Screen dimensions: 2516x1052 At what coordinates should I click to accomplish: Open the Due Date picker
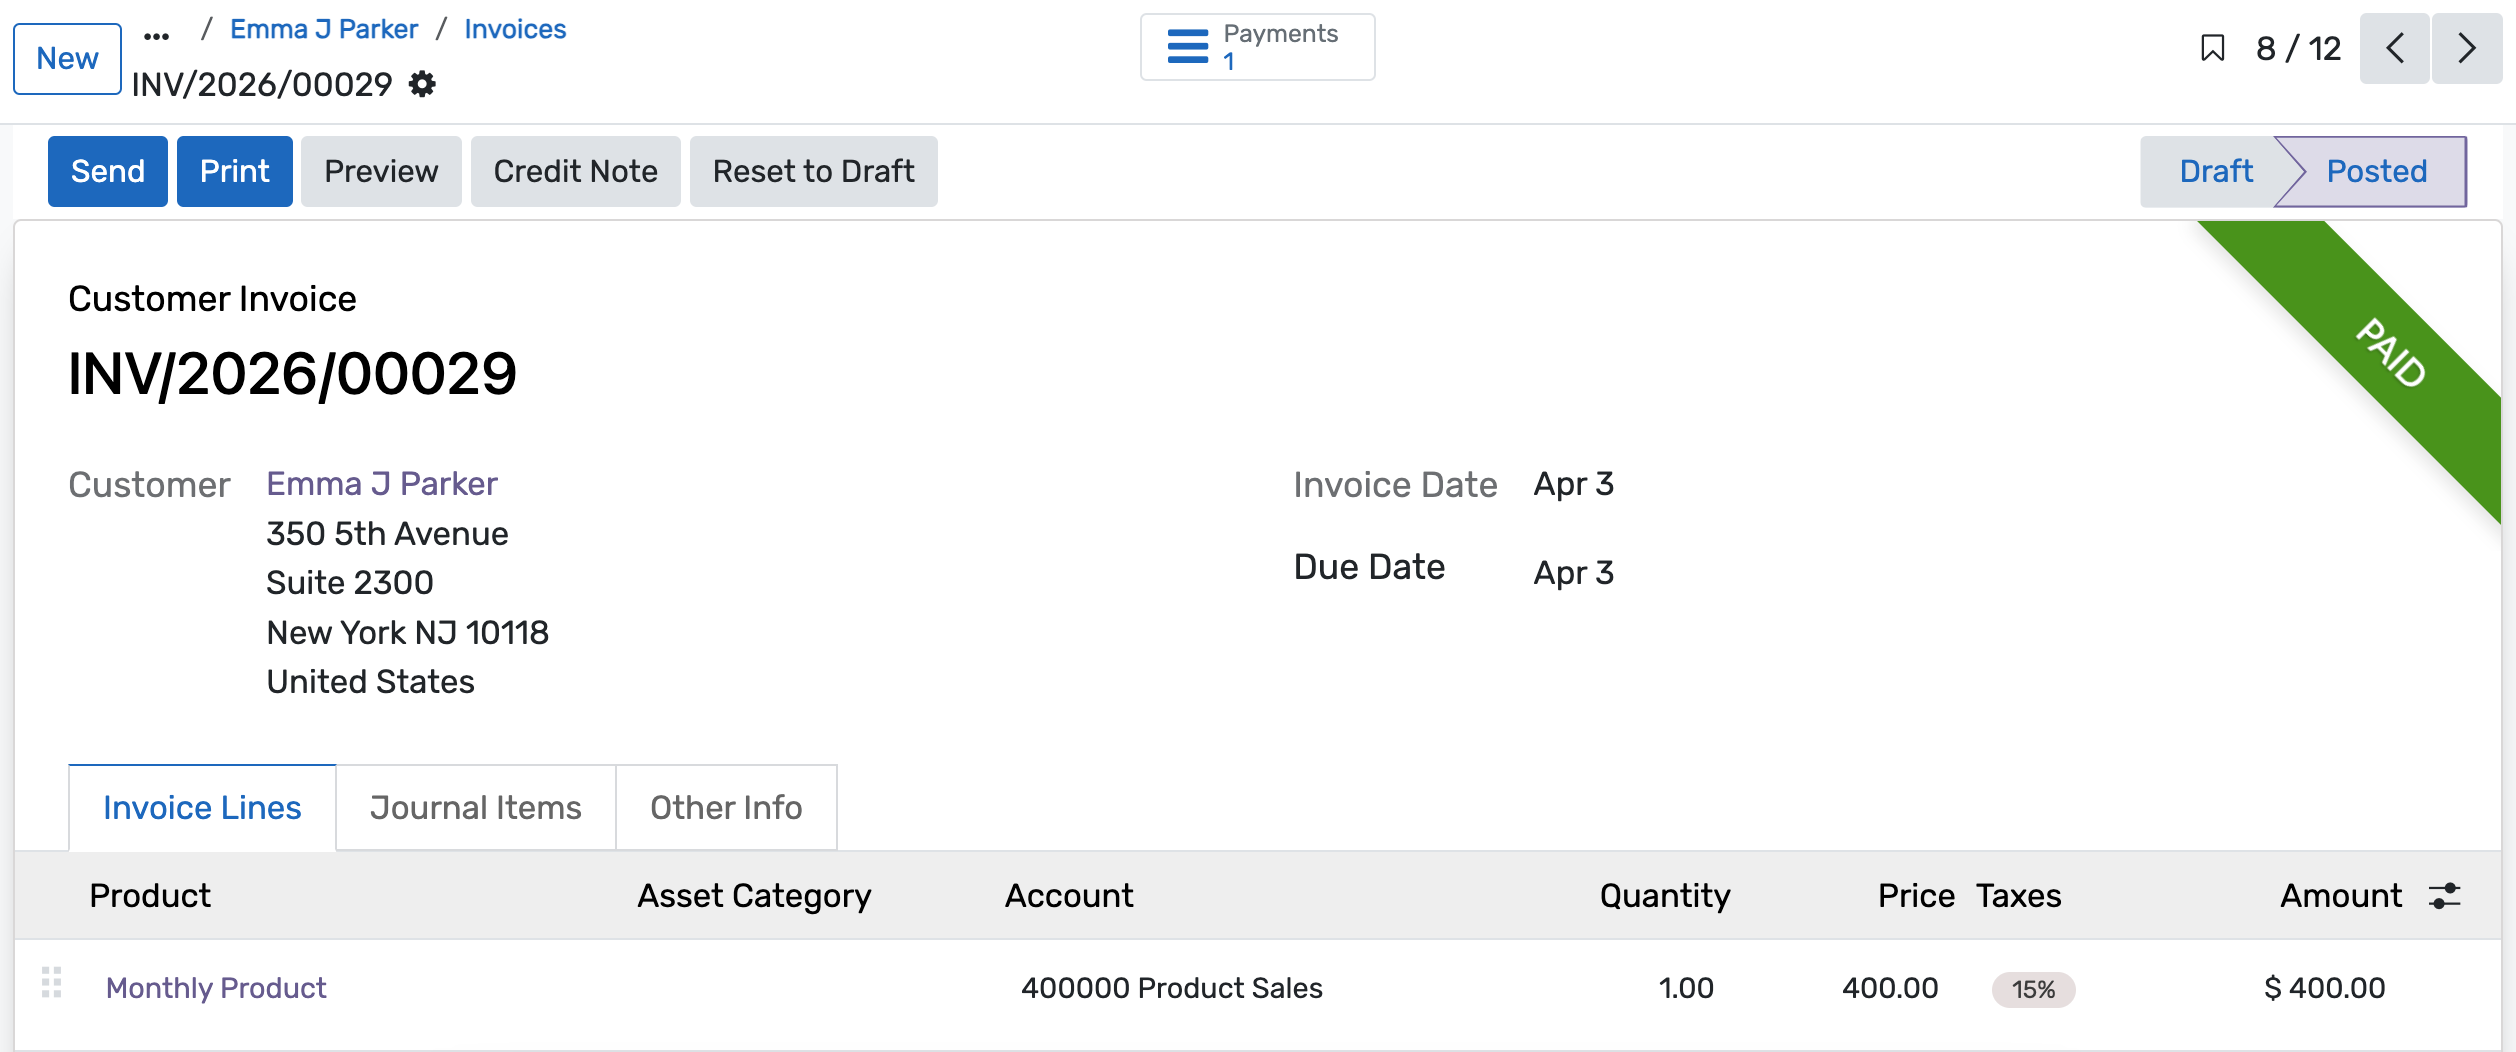pos(1572,572)
